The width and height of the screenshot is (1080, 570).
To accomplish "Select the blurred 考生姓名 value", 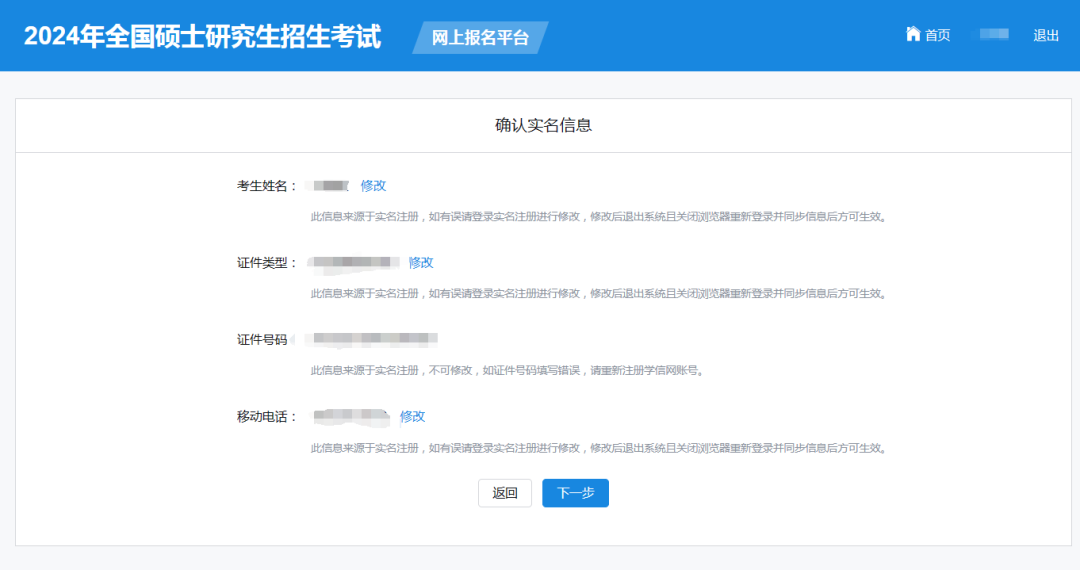I will (x=329, y=185).
